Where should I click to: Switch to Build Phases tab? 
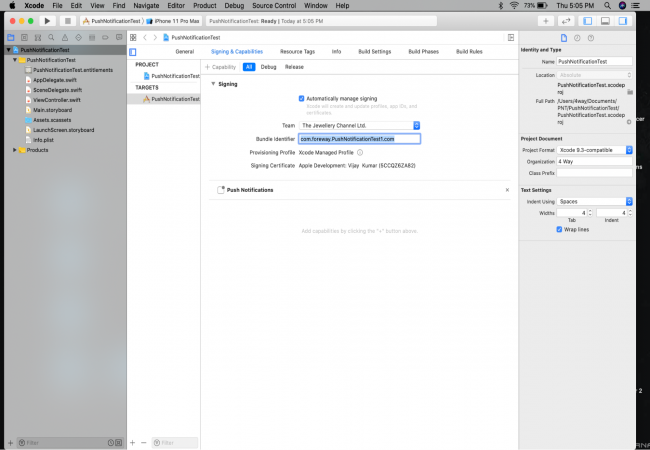[423, 51]
